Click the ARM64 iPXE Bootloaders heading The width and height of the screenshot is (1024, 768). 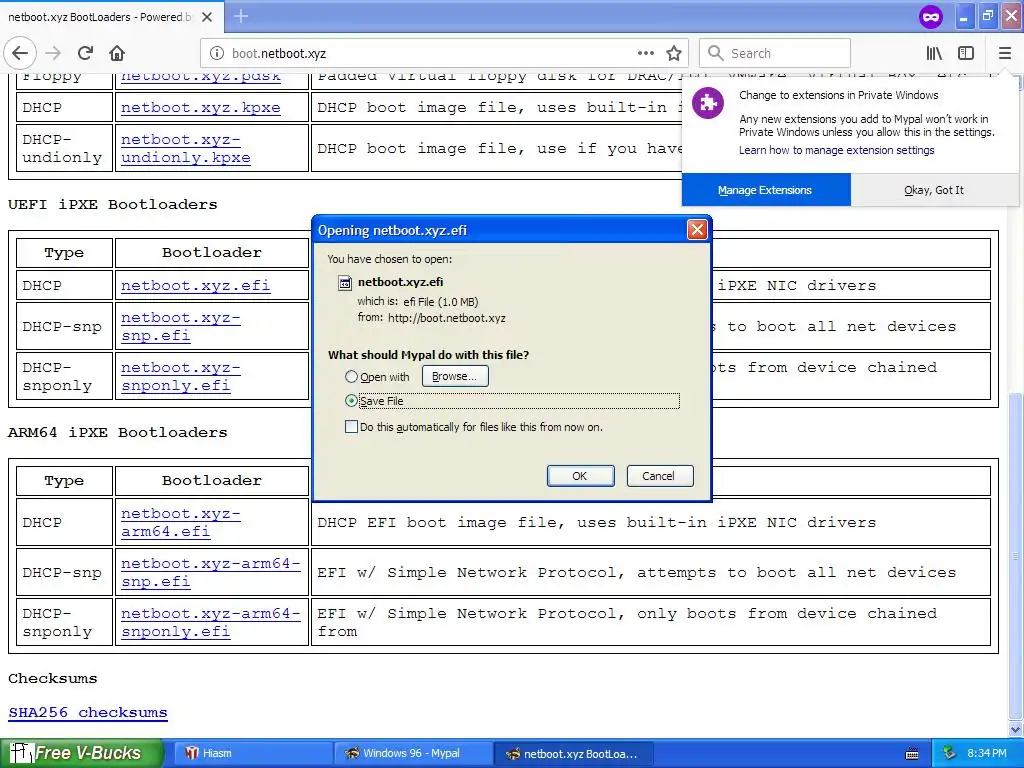[118, 432]
